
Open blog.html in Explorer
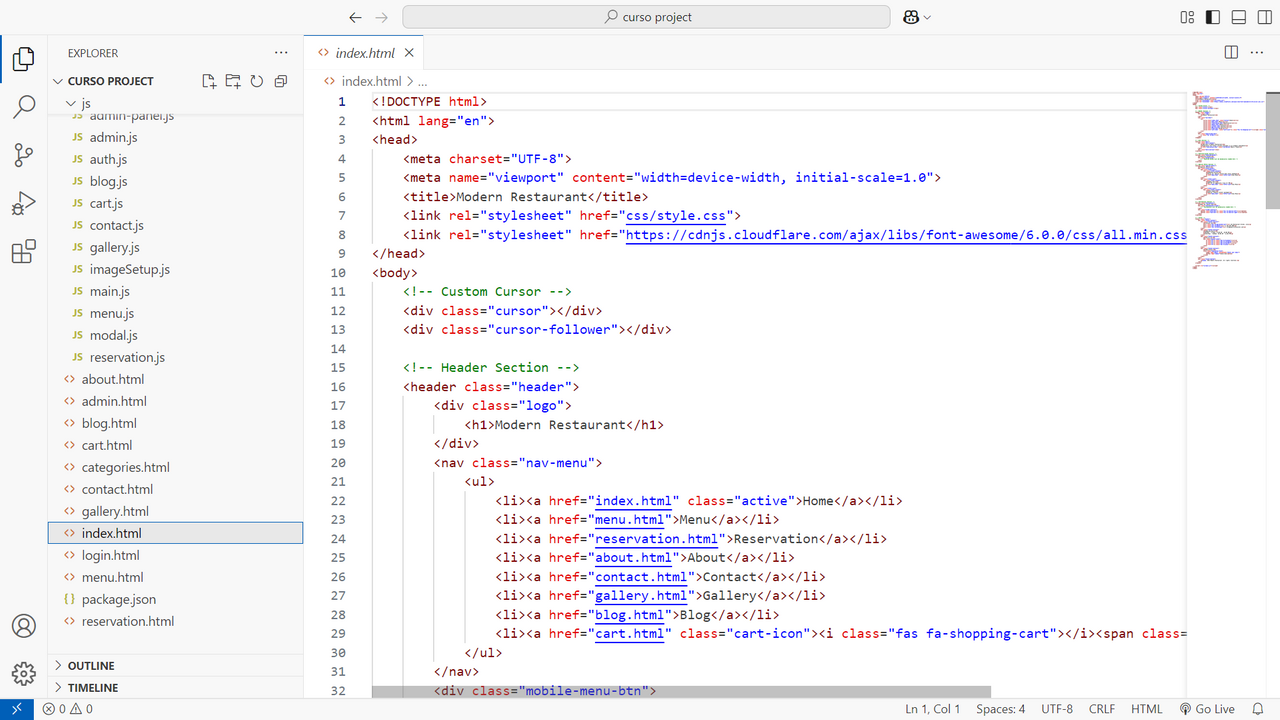pos(175,423)
